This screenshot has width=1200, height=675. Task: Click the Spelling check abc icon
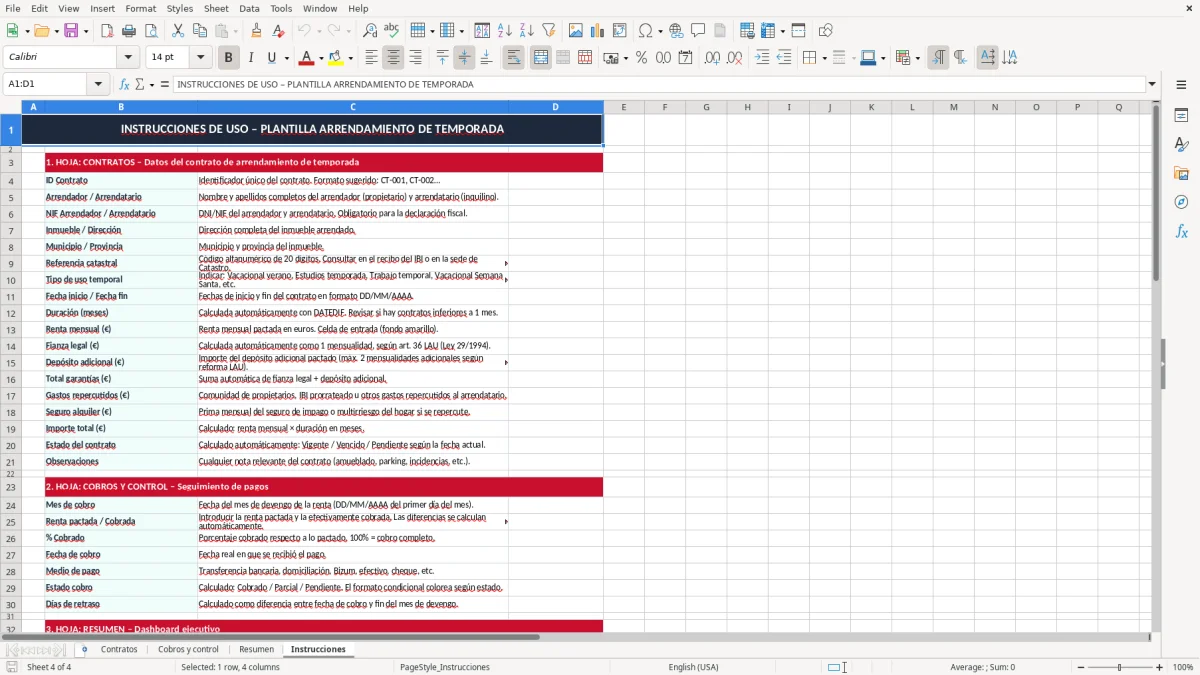392,31
